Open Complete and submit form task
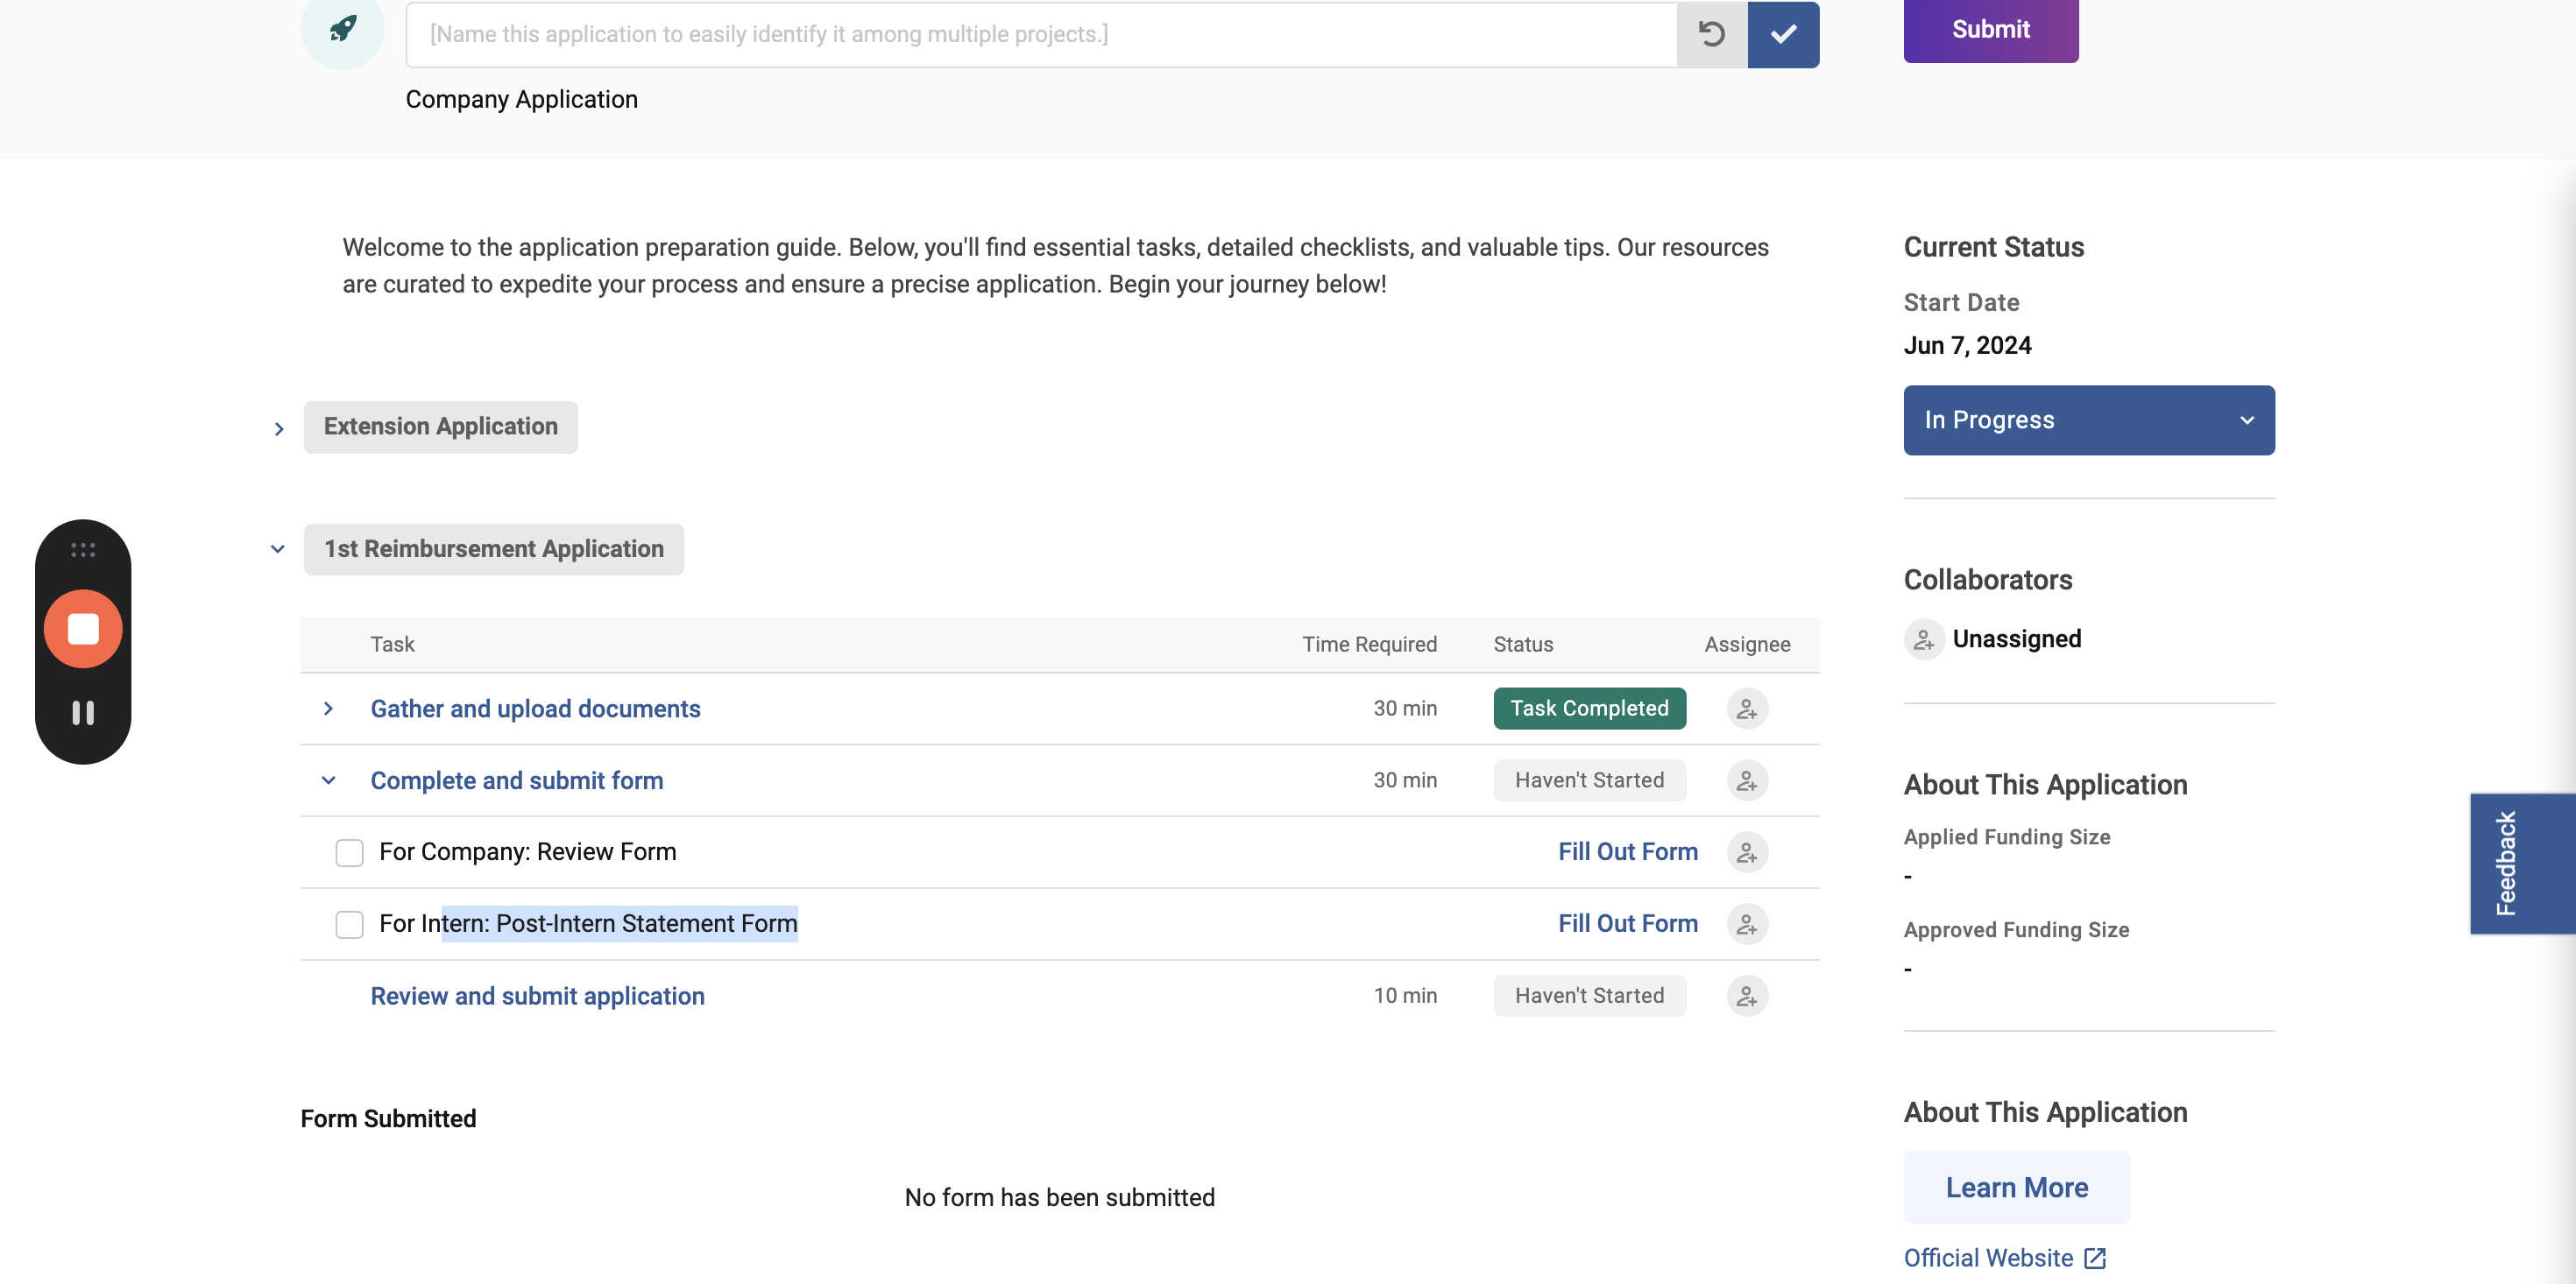This screenshot has height=1284, width=2576. 517,781
